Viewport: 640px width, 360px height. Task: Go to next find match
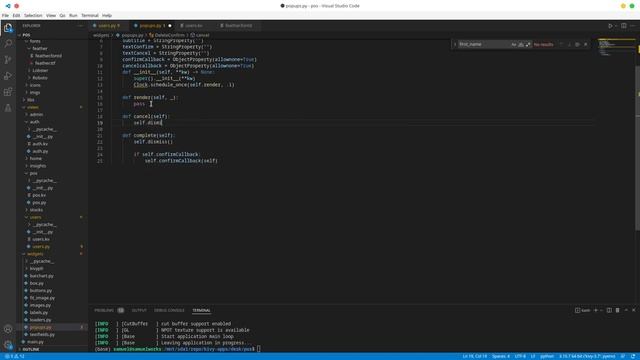click(569, 44)
